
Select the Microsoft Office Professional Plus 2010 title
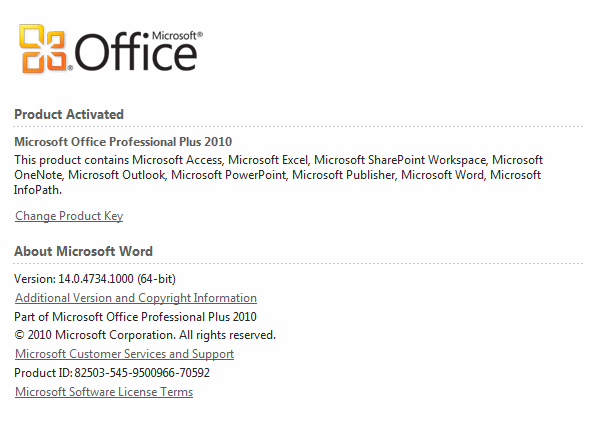(123, 142)
